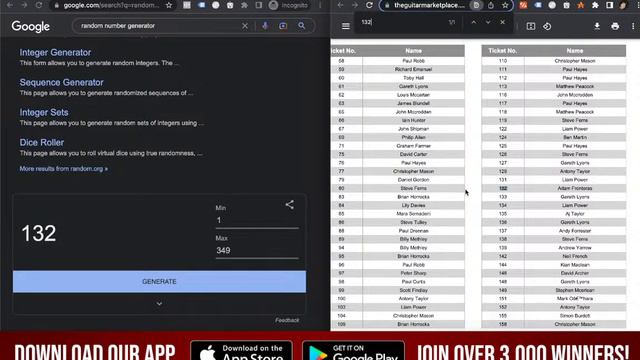Click the share icon in the PDF window address bar
Viewport: 640px width, 360px height.
pos(491,5)
